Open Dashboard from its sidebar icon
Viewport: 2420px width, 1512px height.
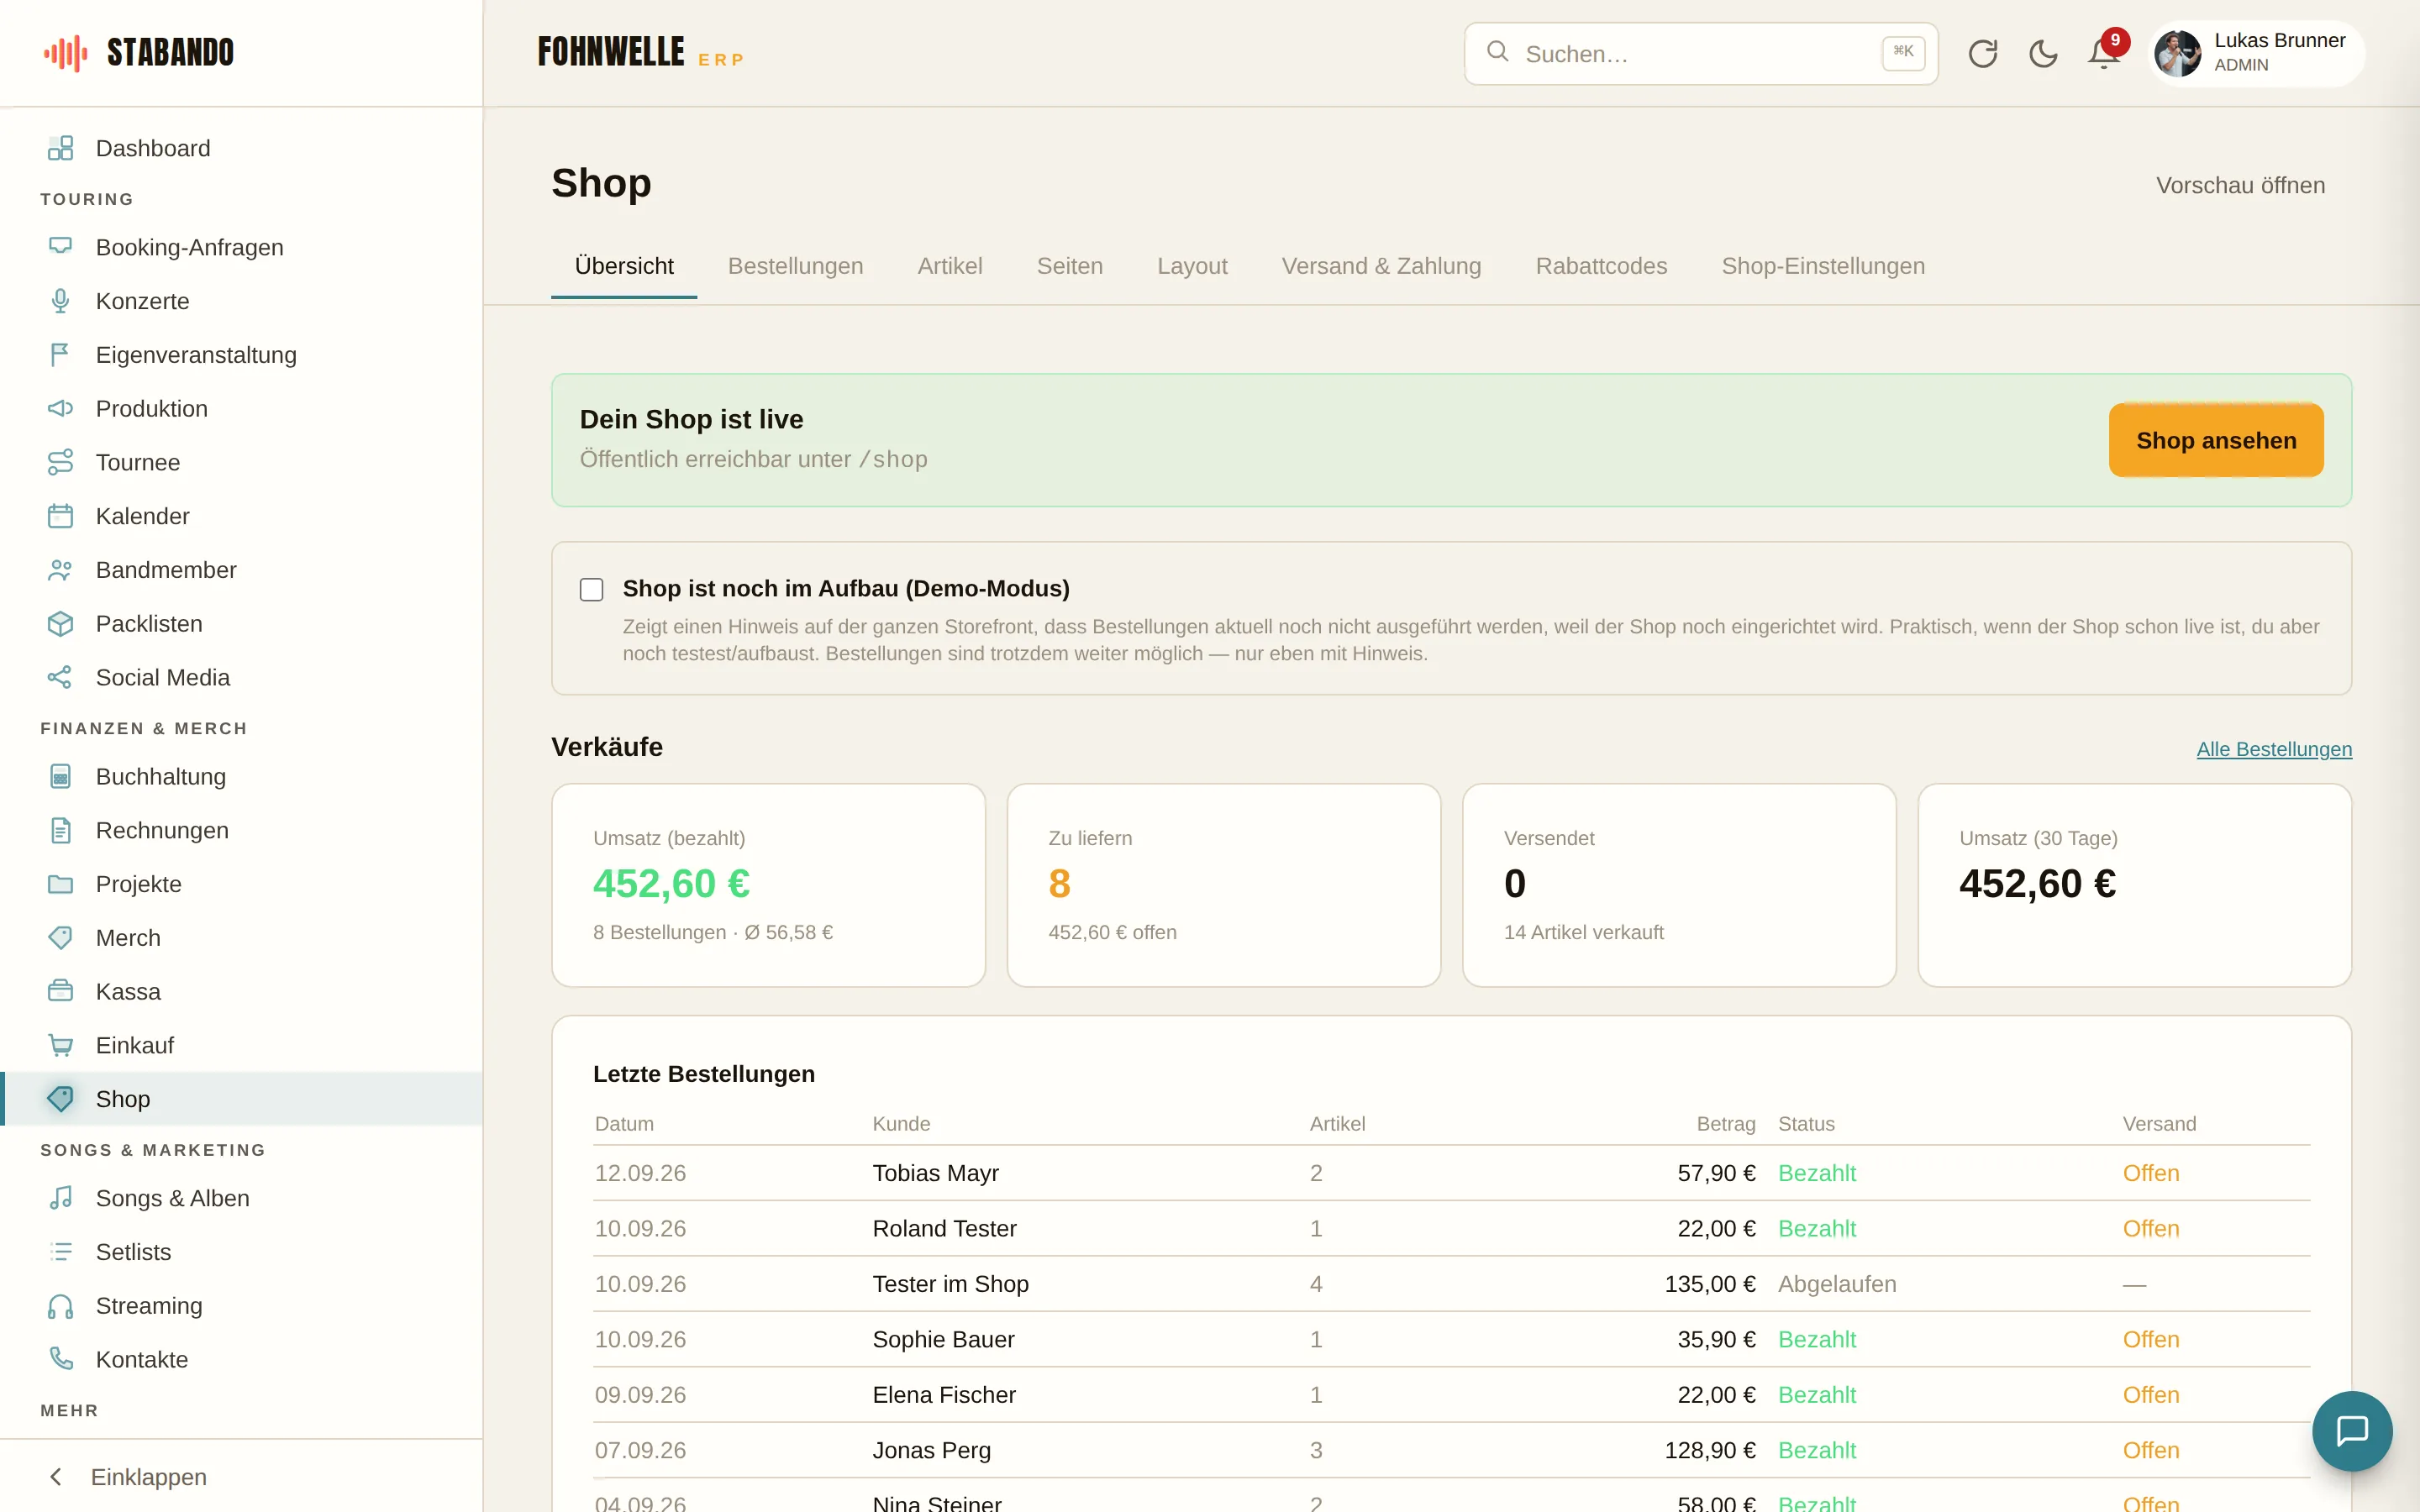coord(61,148)
